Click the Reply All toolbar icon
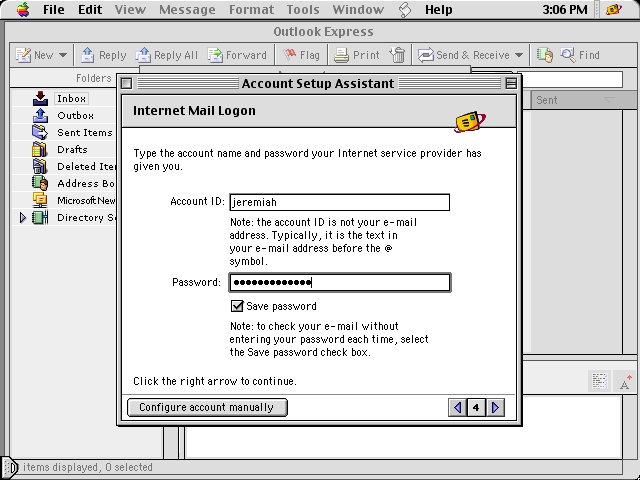 coord(143,55)
